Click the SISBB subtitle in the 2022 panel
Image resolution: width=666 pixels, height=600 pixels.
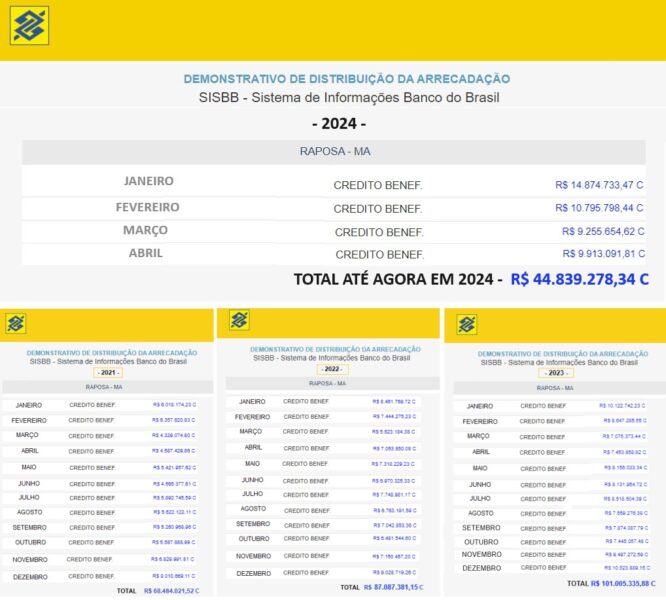331,358
